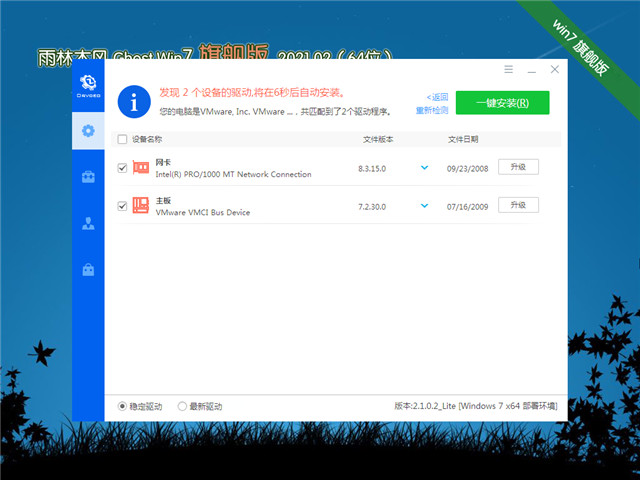Open the gear settings sidebar tab

(x=88, y=131)
